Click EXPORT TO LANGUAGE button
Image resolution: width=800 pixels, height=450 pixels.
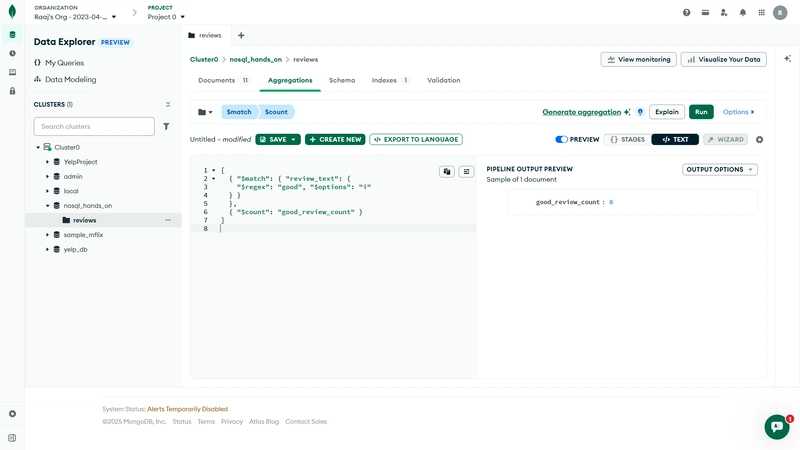click(x=416, y=139)
